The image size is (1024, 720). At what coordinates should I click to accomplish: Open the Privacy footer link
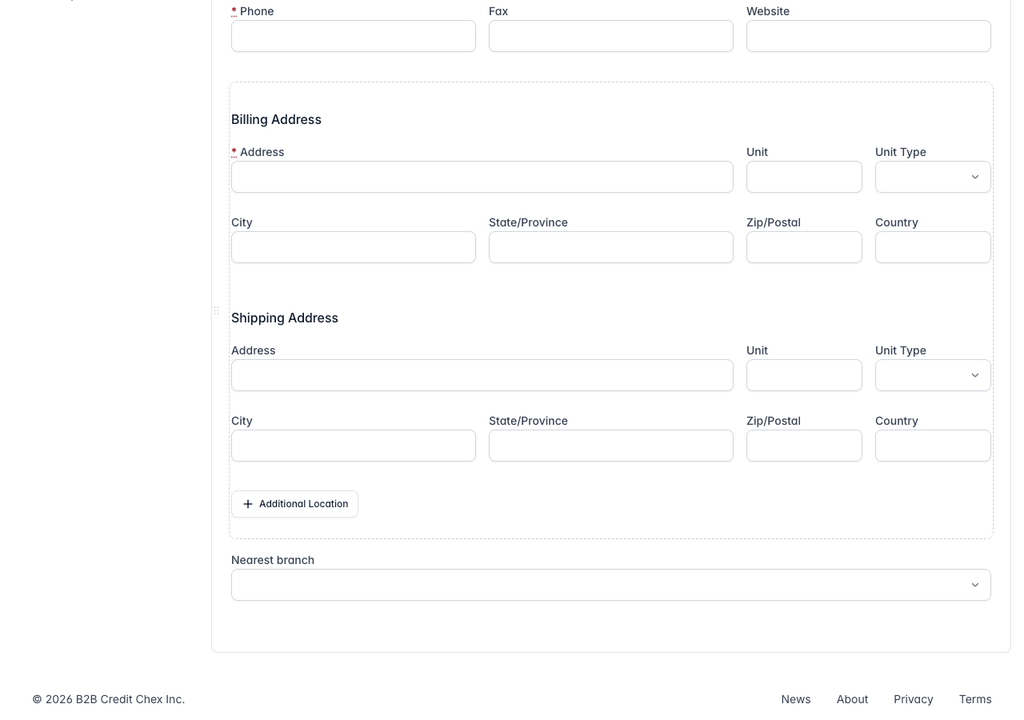tap(913, 699)
